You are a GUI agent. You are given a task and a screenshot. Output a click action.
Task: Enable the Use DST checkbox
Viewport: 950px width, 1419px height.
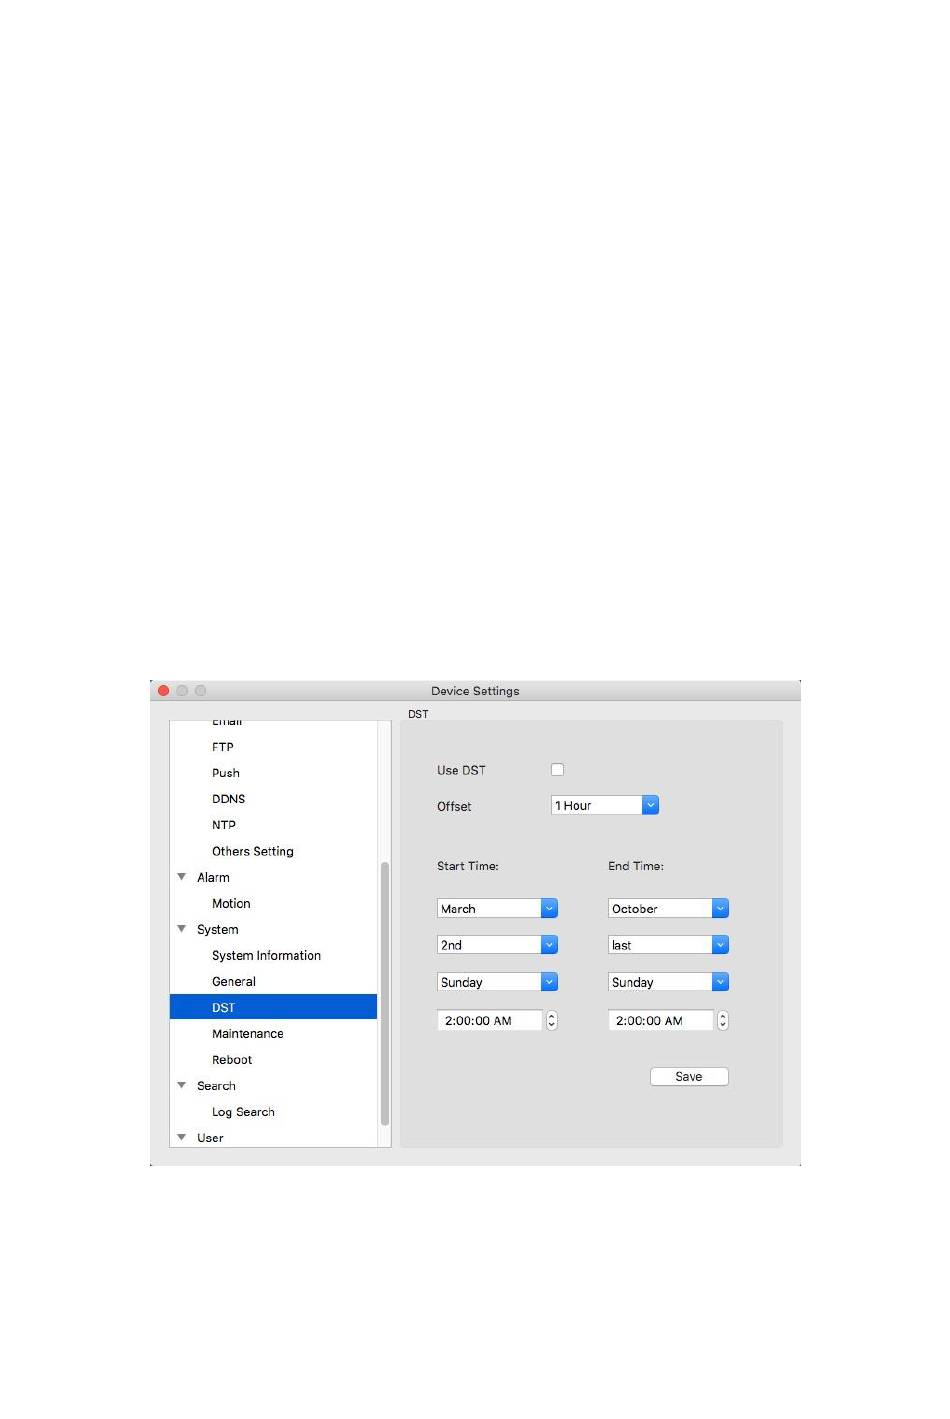pos(557,769)
